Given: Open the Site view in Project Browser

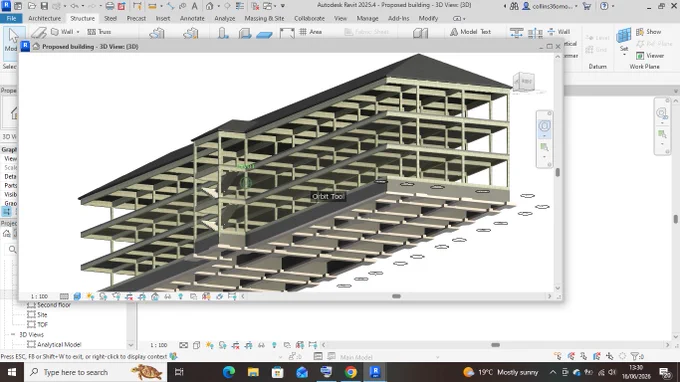Looking at the screenshot, I should point(42,315).
